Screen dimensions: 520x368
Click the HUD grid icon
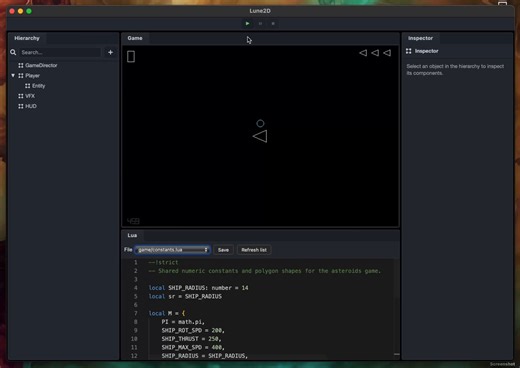click(x=21, y=106)
